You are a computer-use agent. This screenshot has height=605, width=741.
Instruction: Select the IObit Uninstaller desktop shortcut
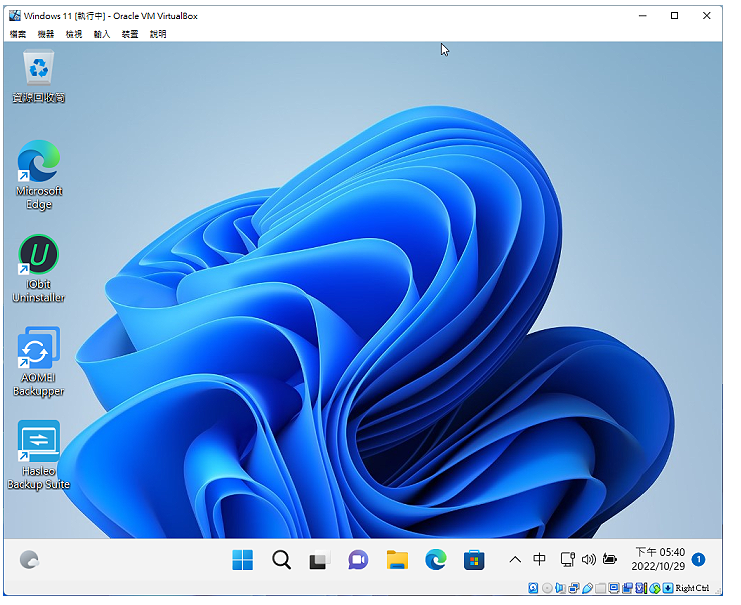point(39,268)
